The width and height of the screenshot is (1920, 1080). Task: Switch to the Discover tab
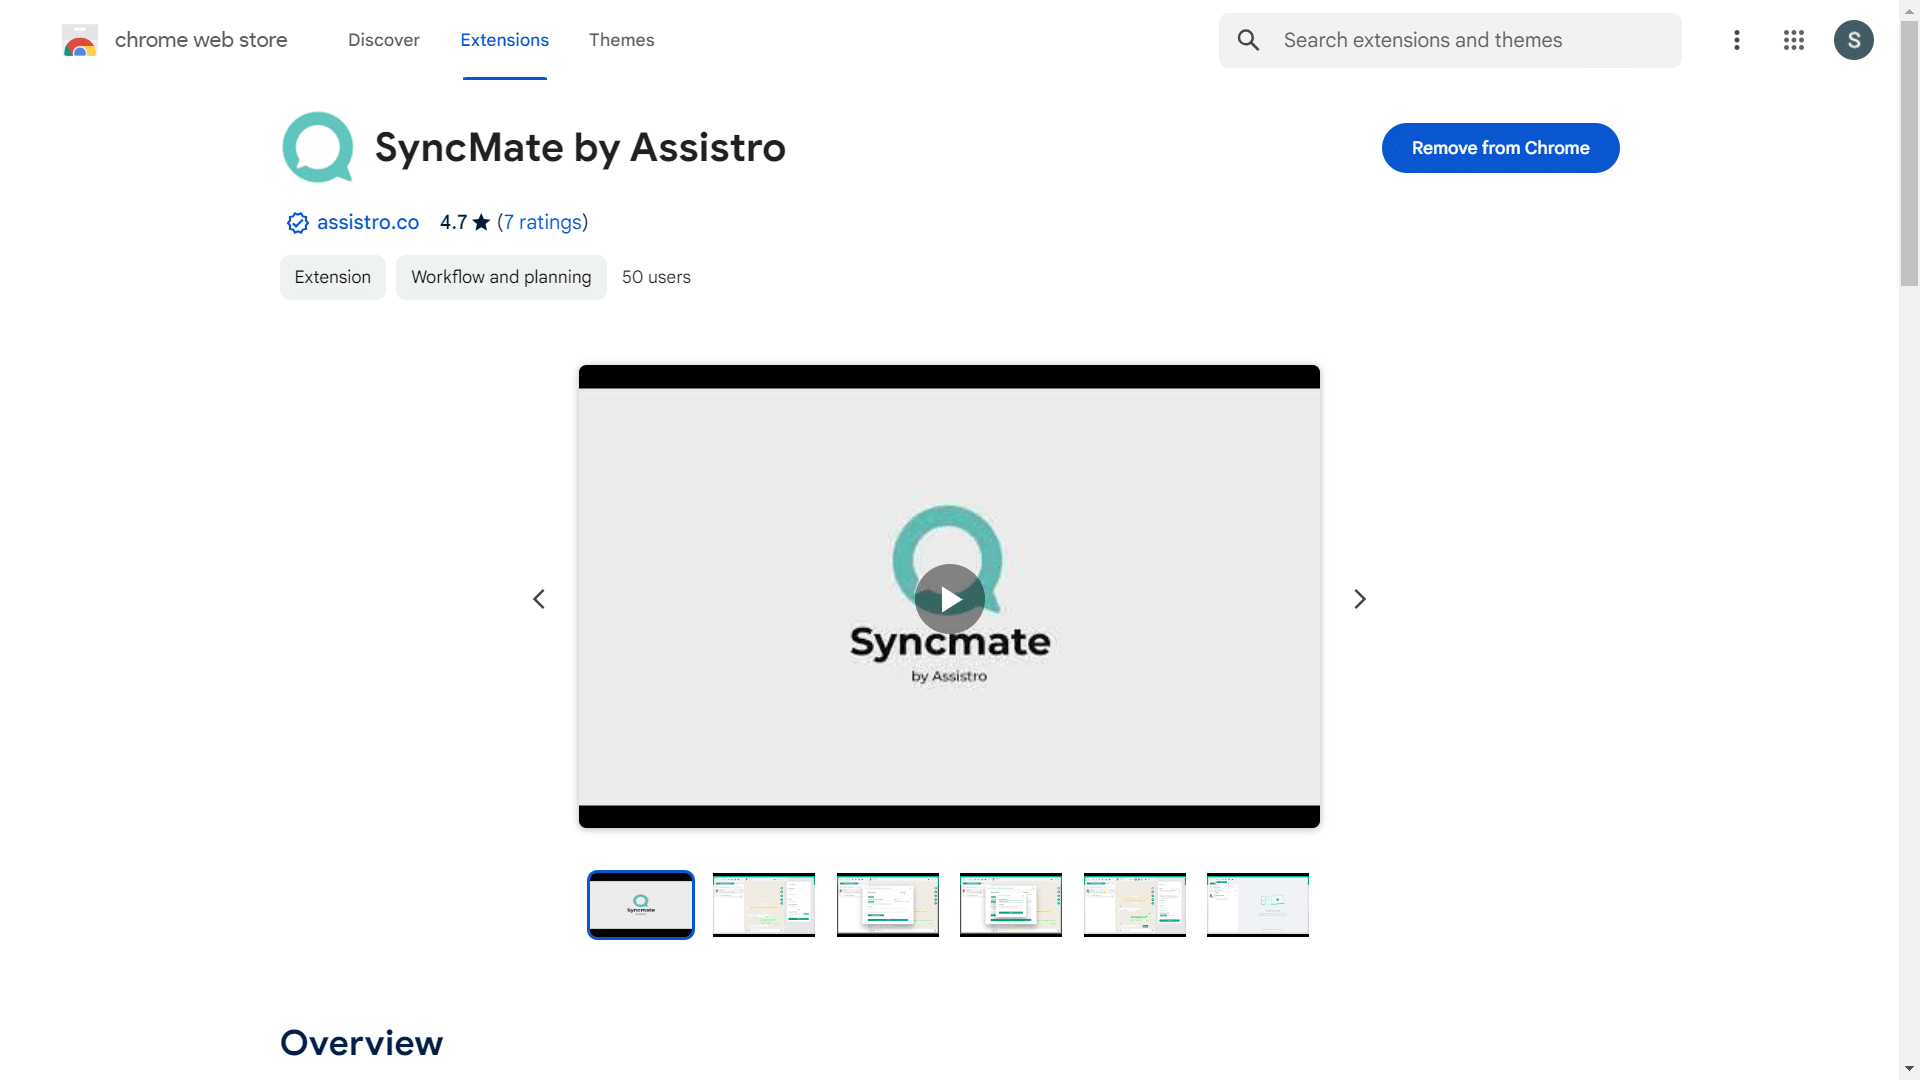coord(383,40)
